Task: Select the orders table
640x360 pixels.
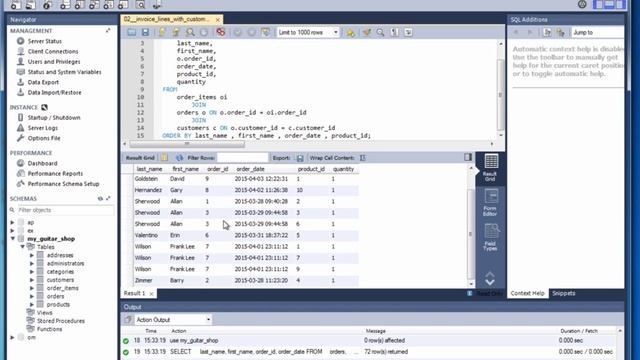Action: (55, 296)
